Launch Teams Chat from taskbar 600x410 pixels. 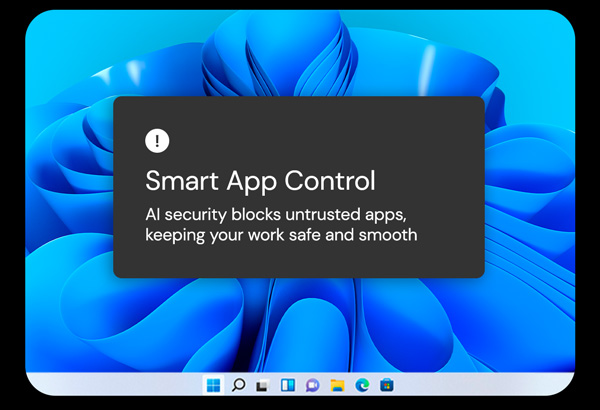pos(312,385)
